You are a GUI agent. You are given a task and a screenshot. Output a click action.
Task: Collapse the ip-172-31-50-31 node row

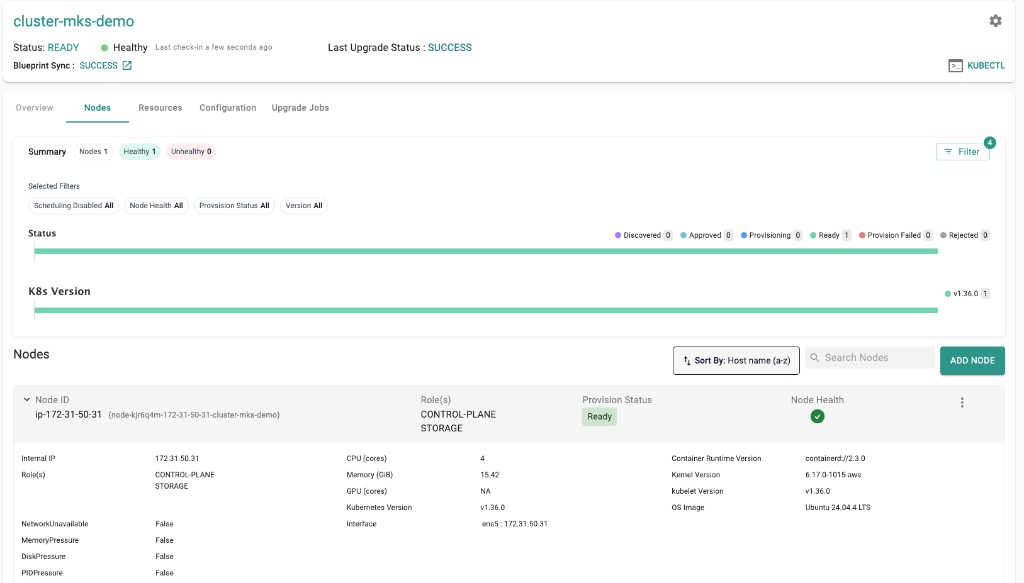(27, 400)
